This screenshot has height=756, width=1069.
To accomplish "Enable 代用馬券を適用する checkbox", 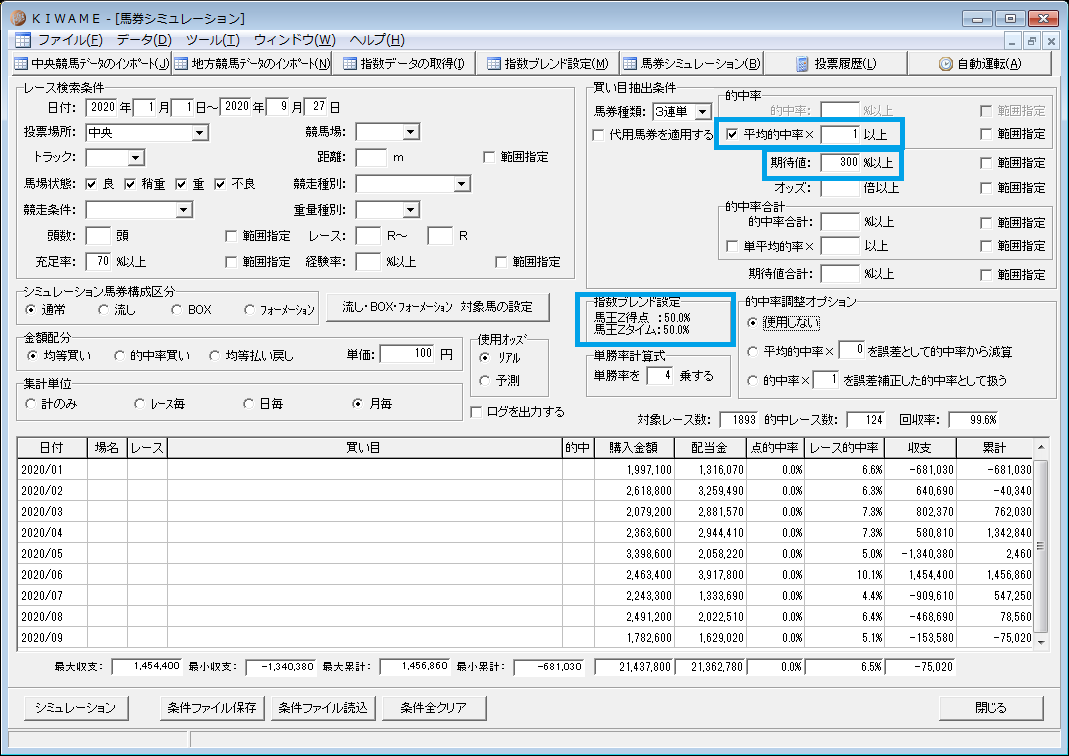I will [x=598, y=135].
